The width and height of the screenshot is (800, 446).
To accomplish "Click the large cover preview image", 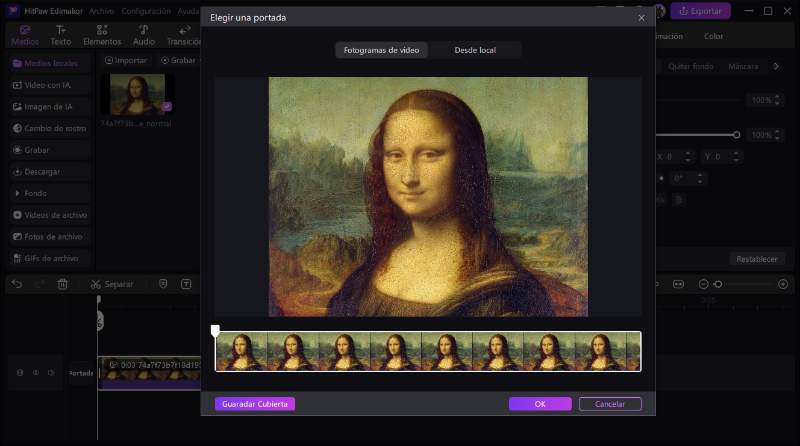I will tap(428, 197).
